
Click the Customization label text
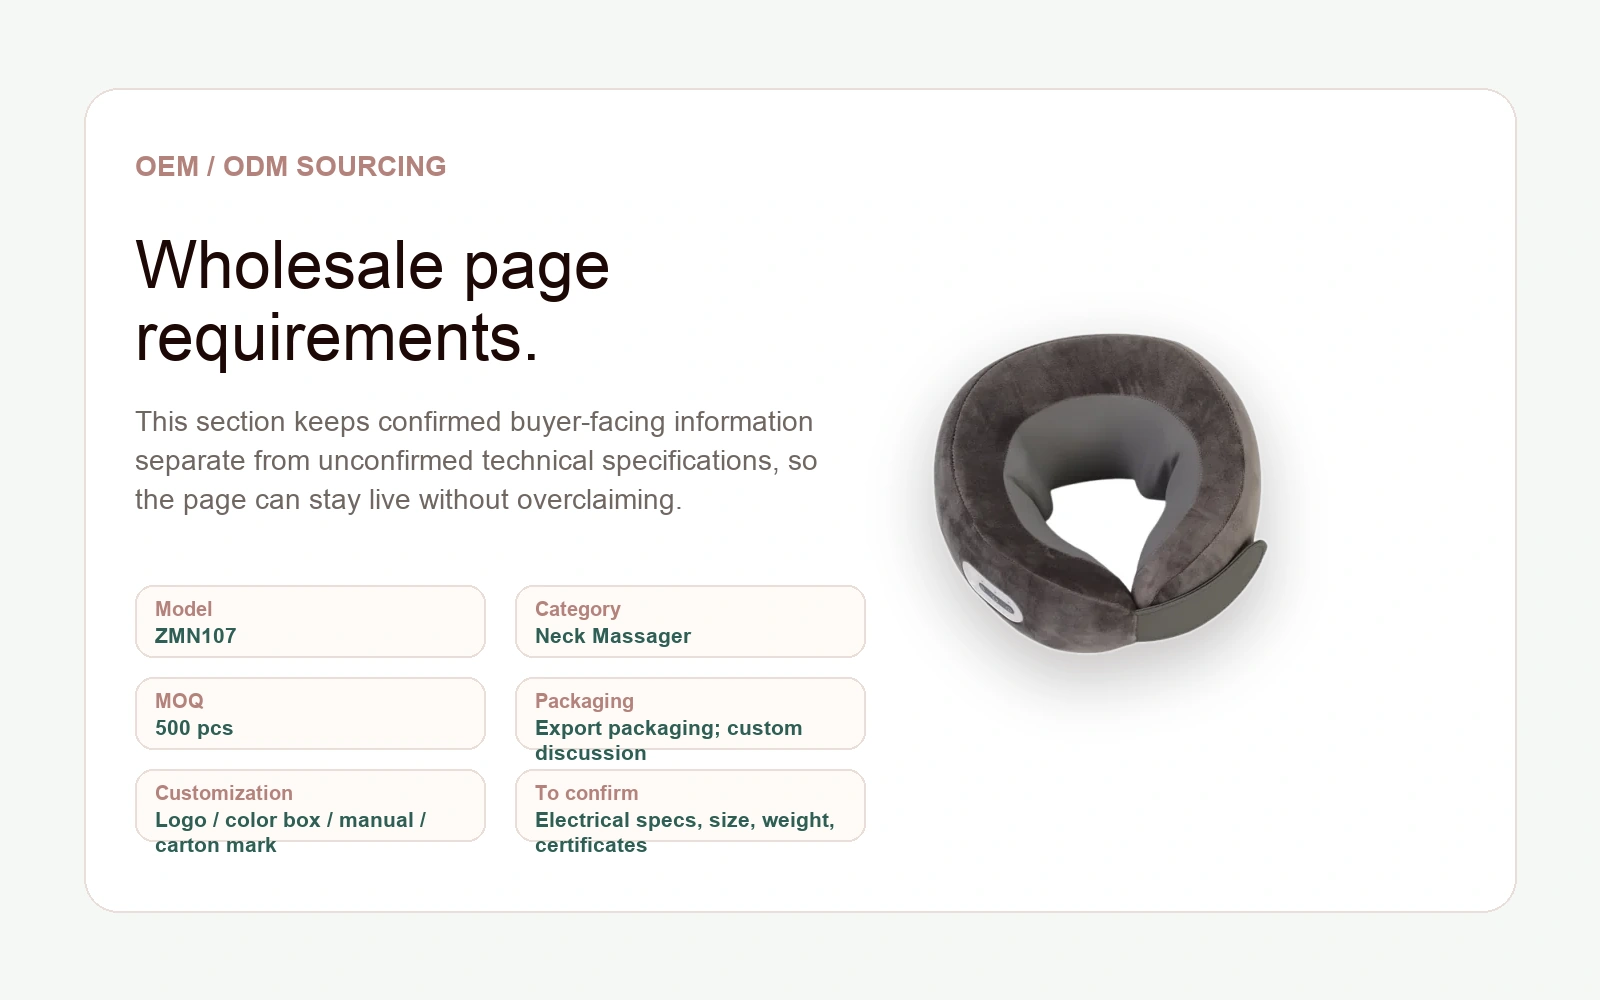tap(224, 793)
